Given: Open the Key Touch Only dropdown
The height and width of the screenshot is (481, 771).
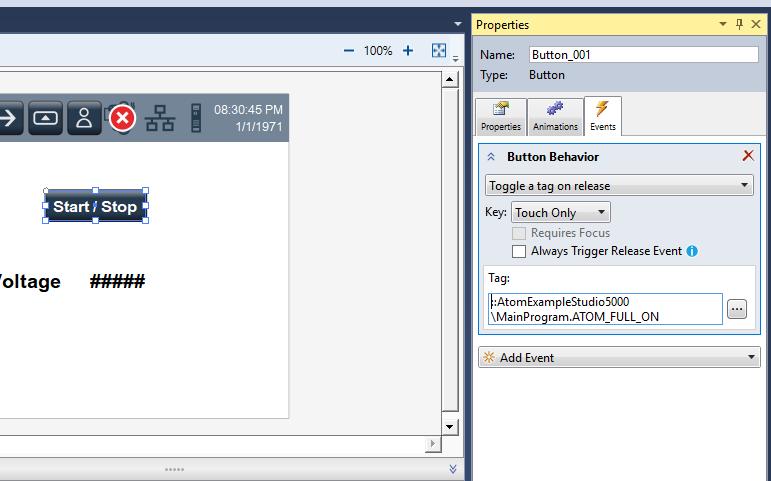Looking at the screenshot, I should click(x=561, y=212).
